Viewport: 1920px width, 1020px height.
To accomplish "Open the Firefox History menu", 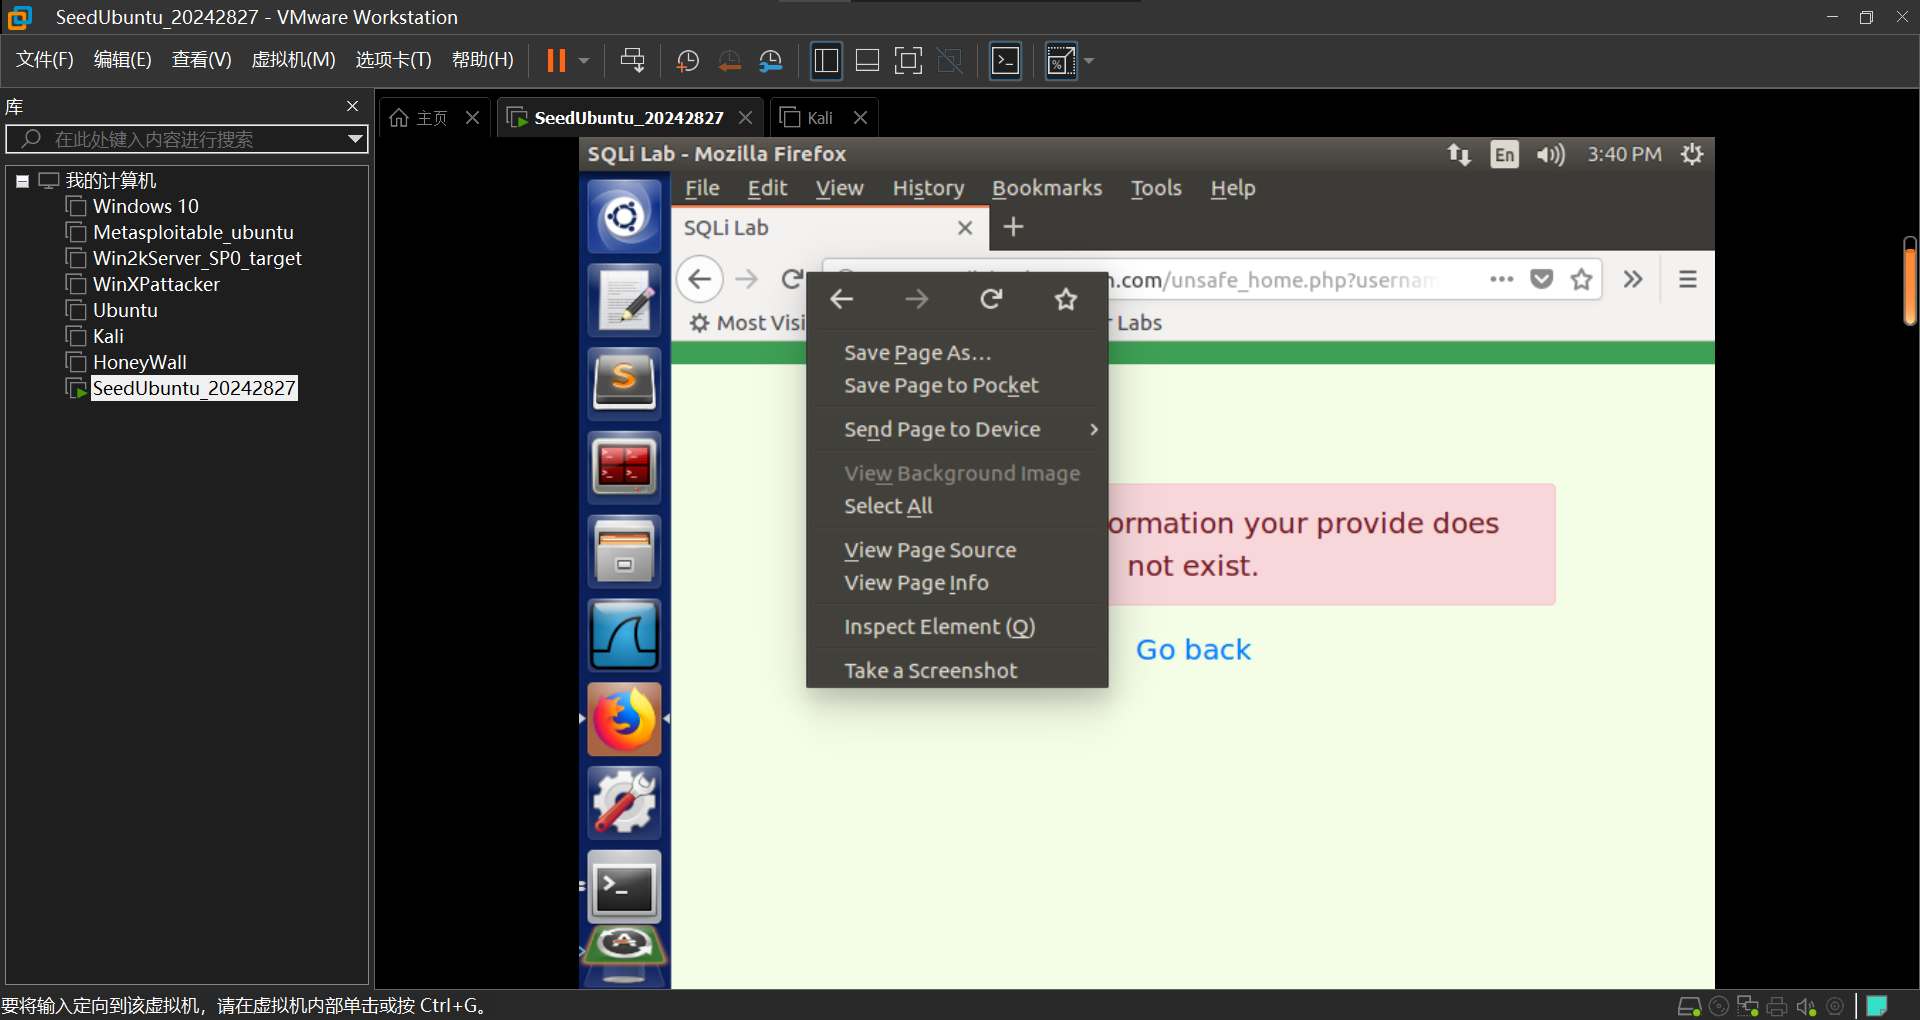I will click(928, 188).
